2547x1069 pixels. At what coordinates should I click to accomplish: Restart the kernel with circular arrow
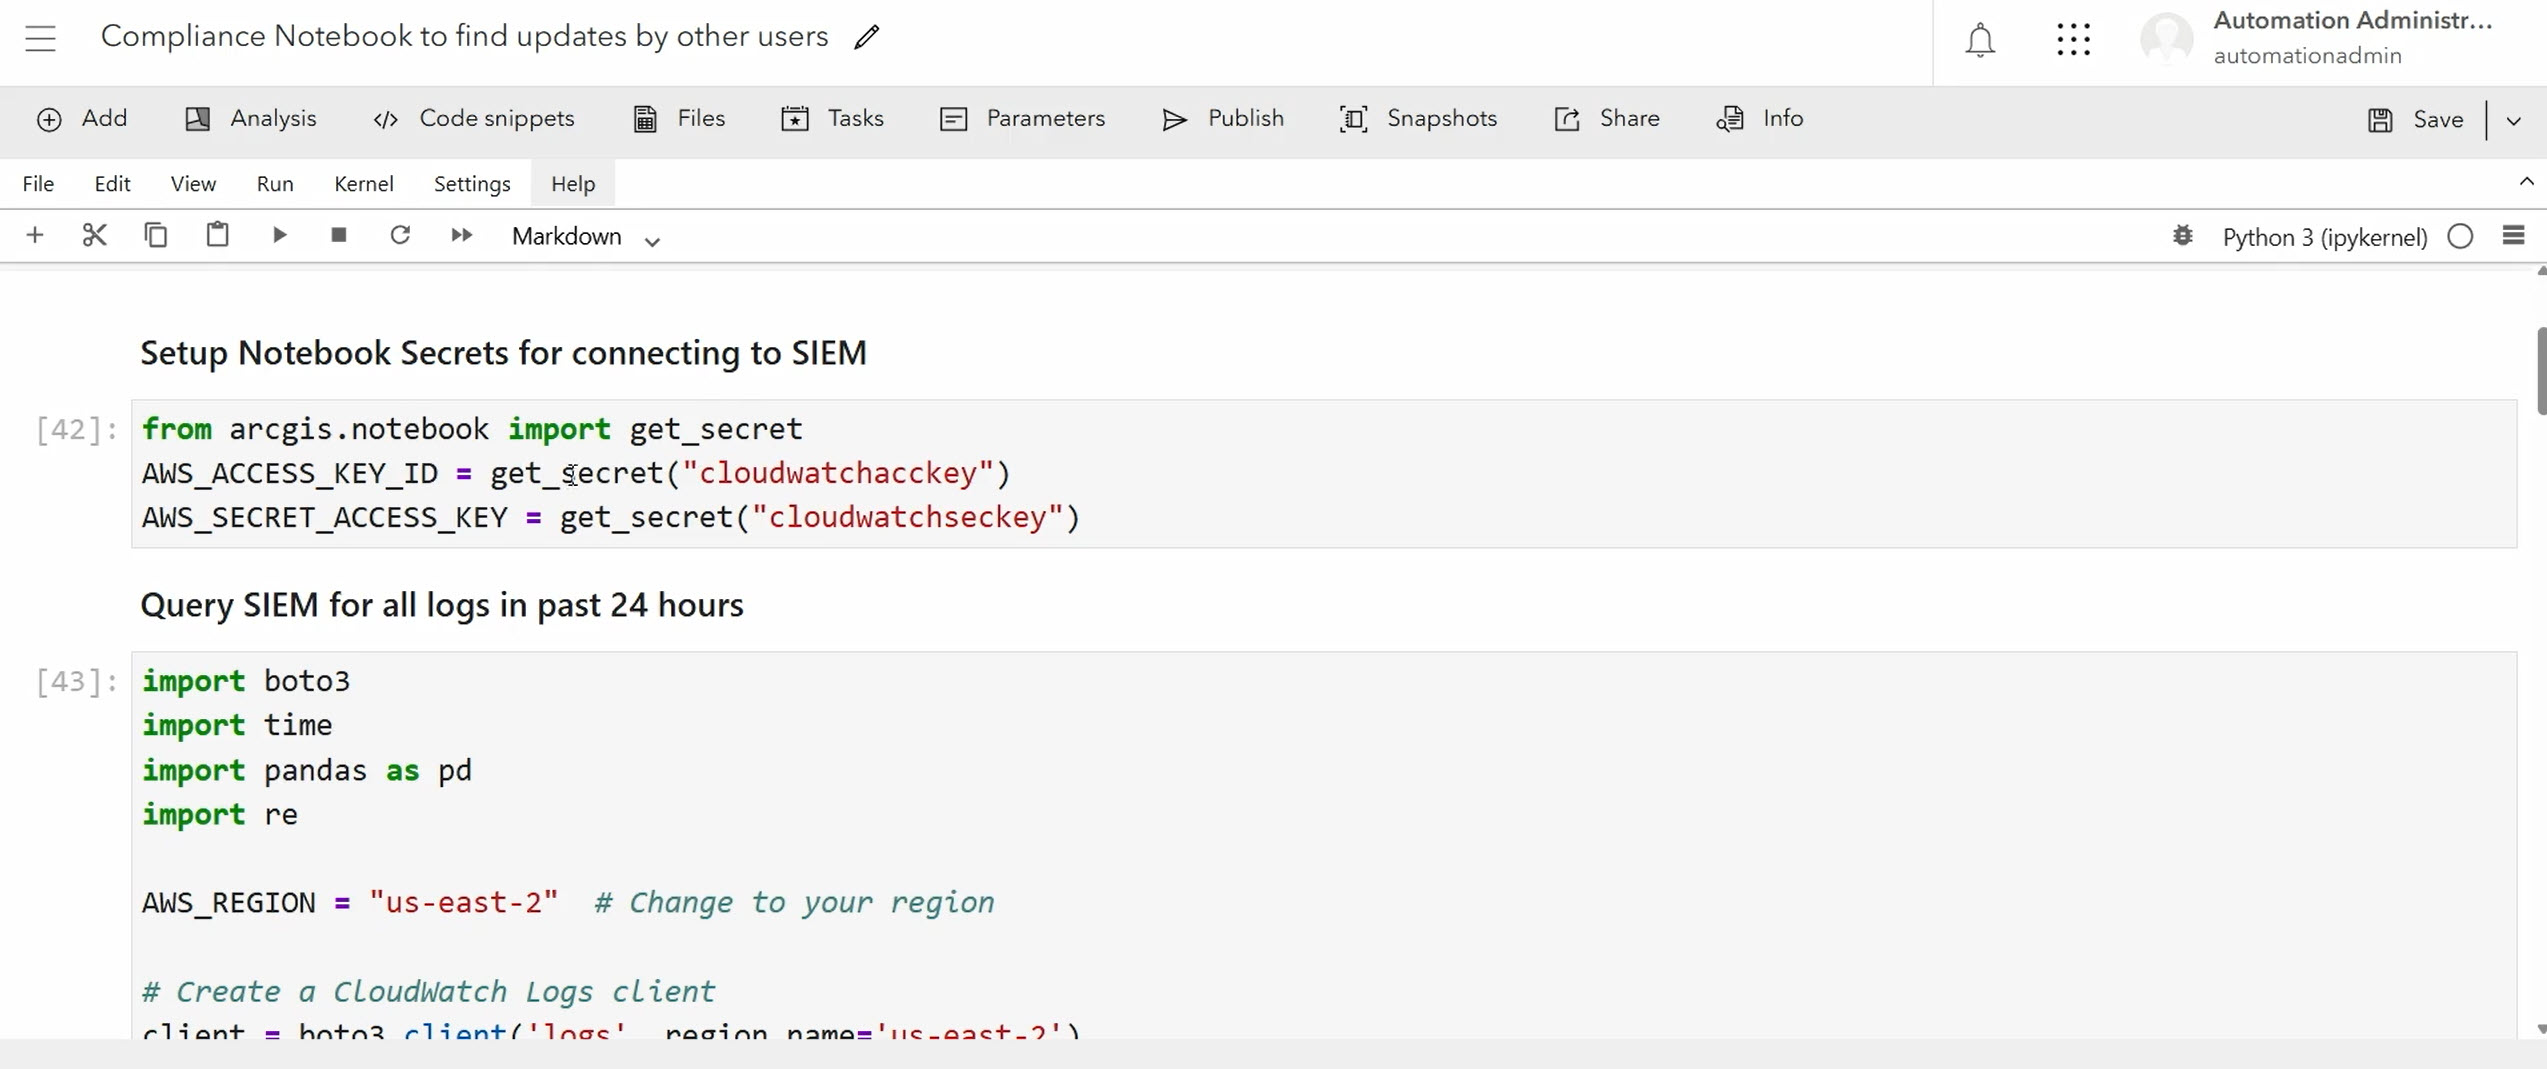point(400,236)
